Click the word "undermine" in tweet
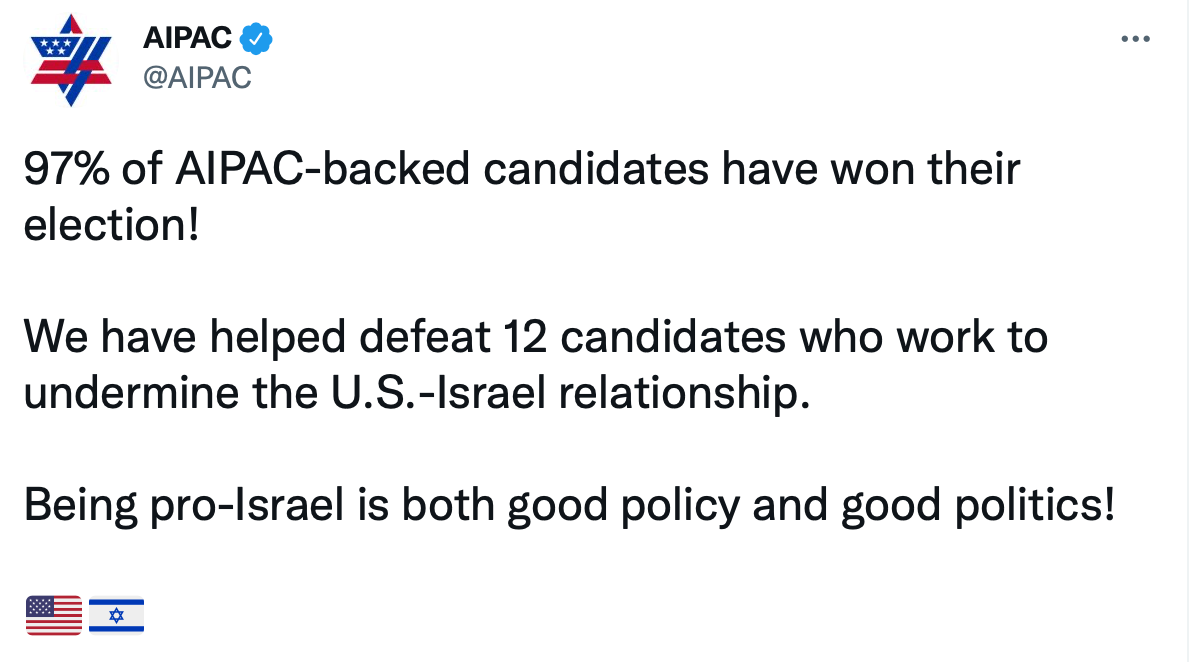Viewport: 1195px width, 662px height. tap(132, 392)
